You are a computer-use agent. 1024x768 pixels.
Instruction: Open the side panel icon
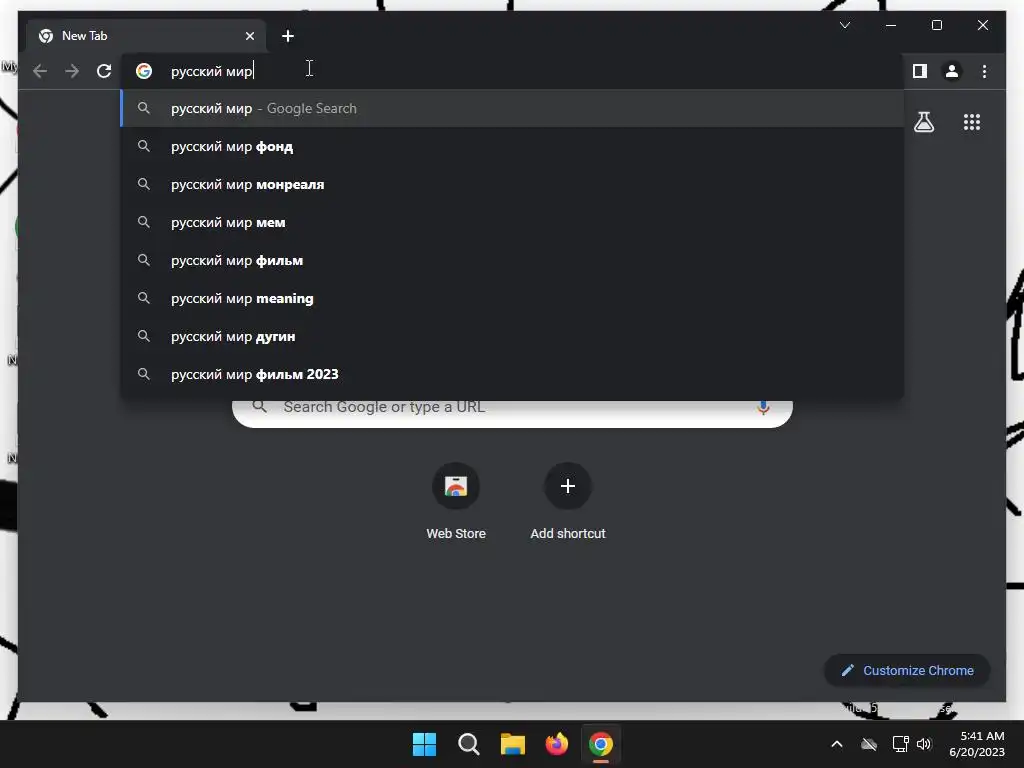coord(920,71)
